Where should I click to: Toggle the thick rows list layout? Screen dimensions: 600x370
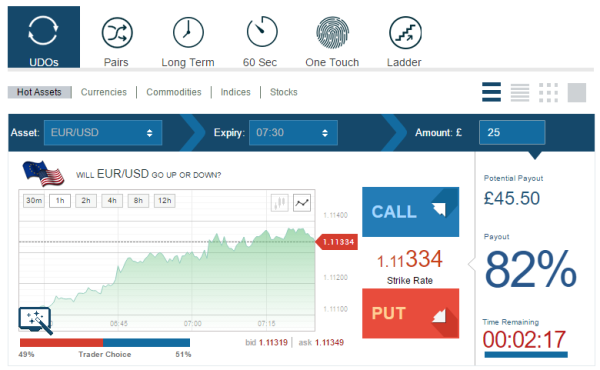491,92
